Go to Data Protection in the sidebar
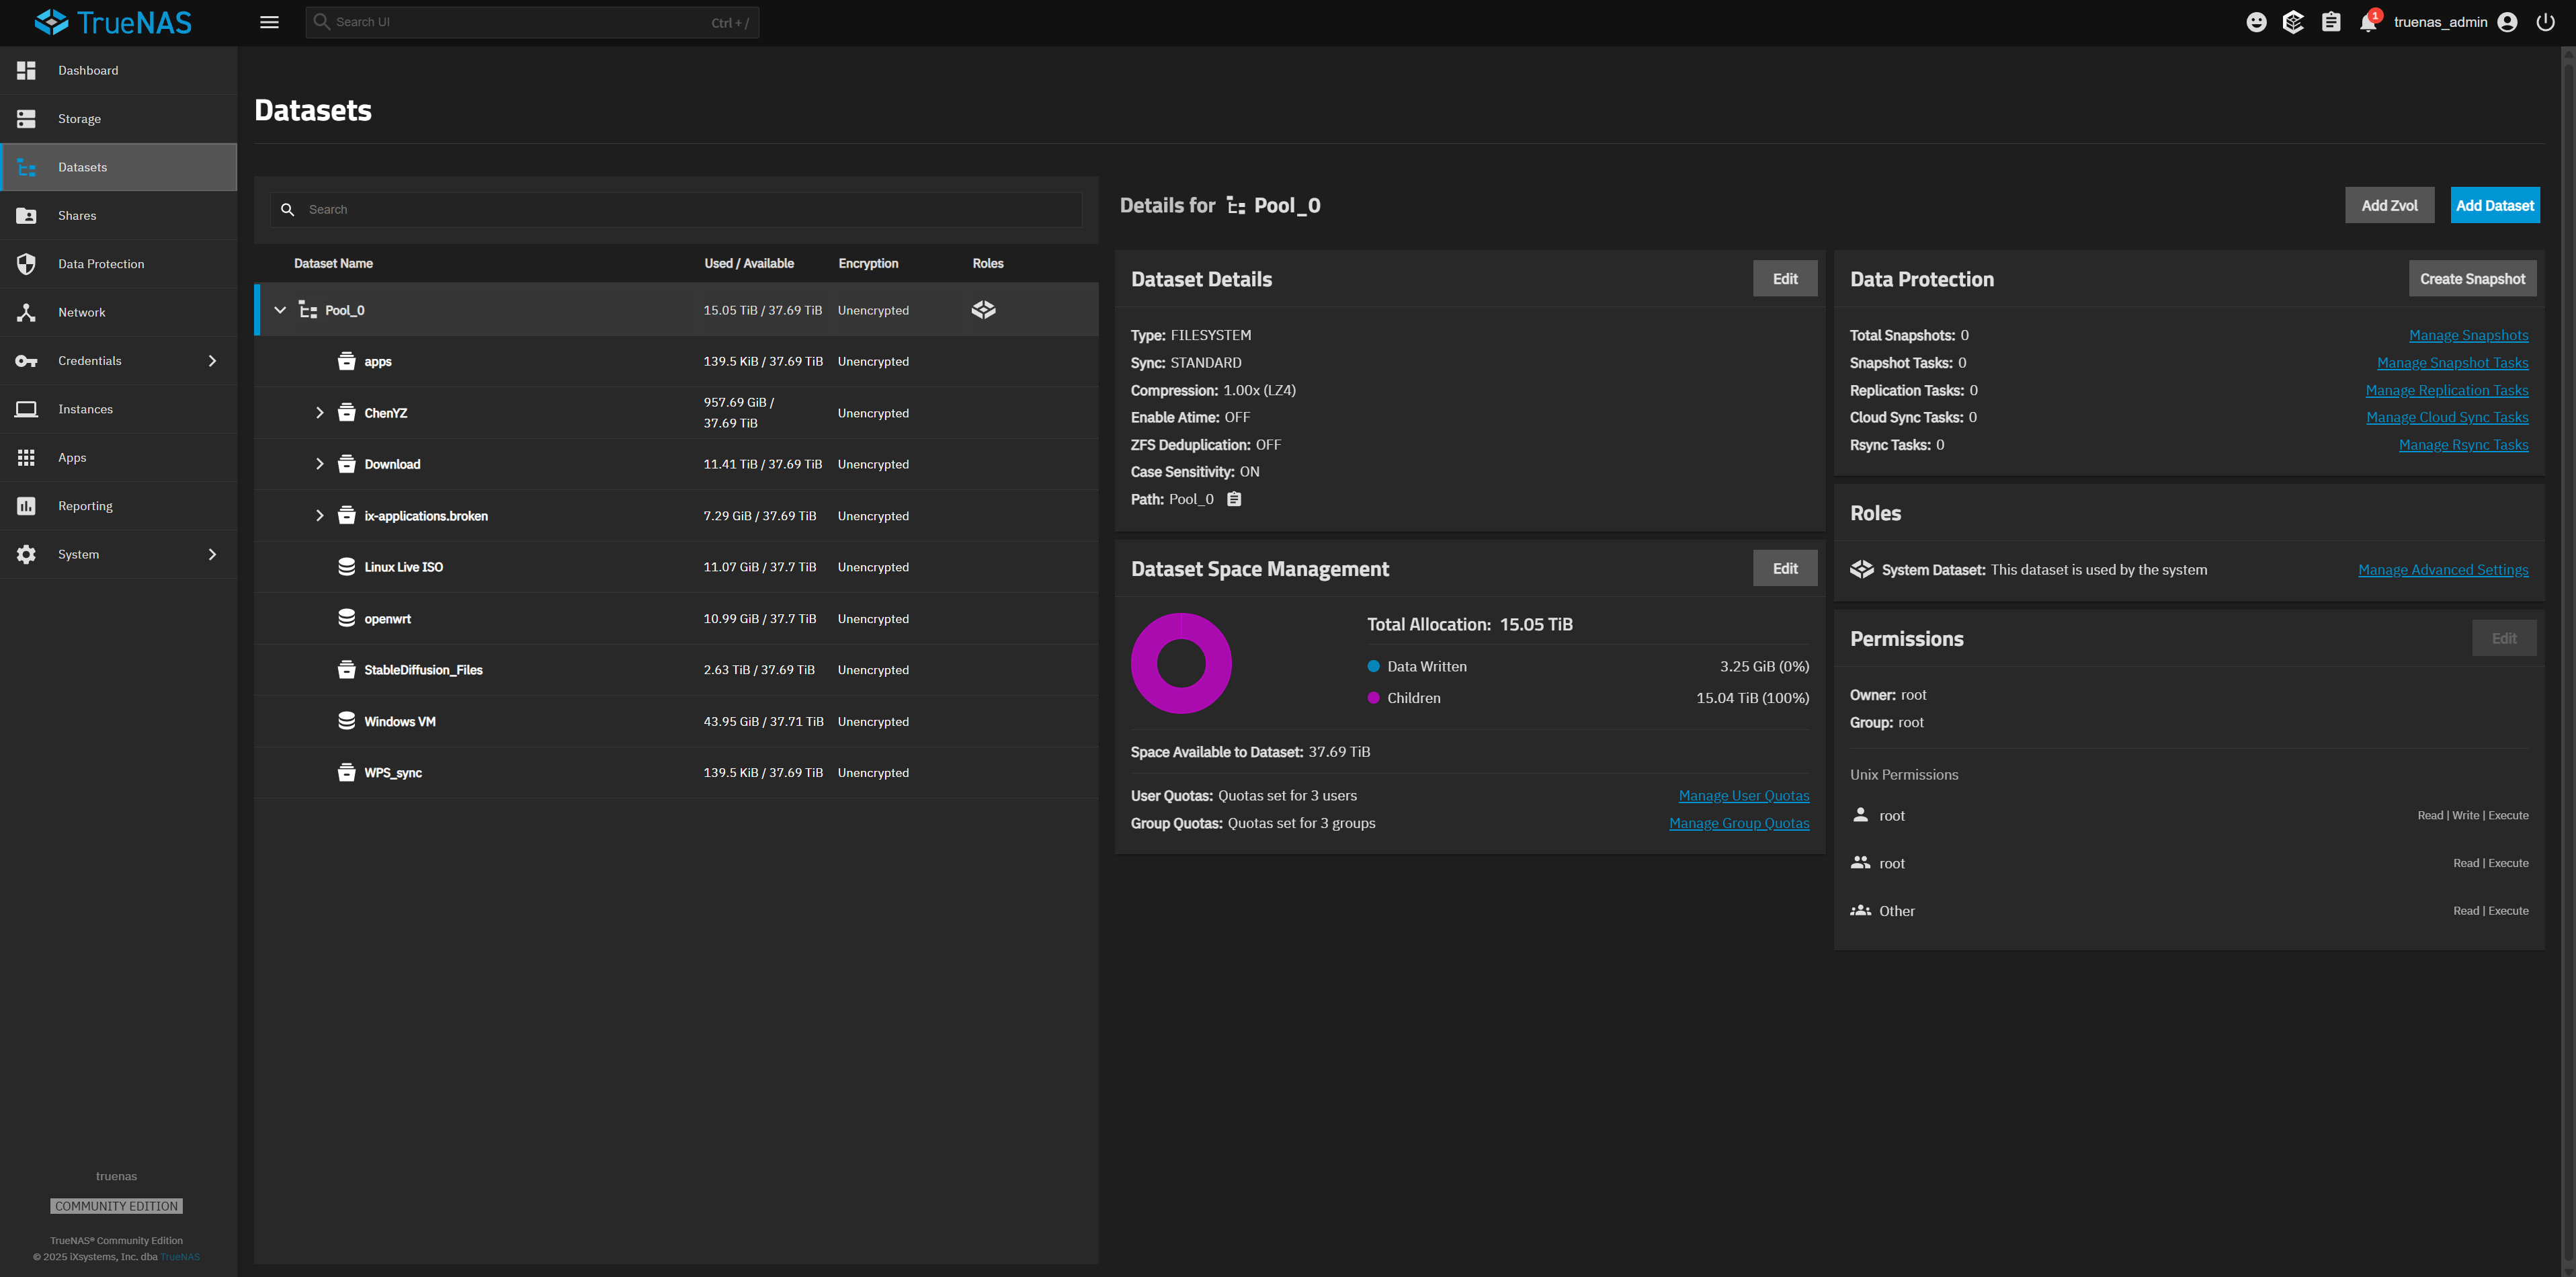This screenshot has width=2576, height=1277. tap(118, 264)
